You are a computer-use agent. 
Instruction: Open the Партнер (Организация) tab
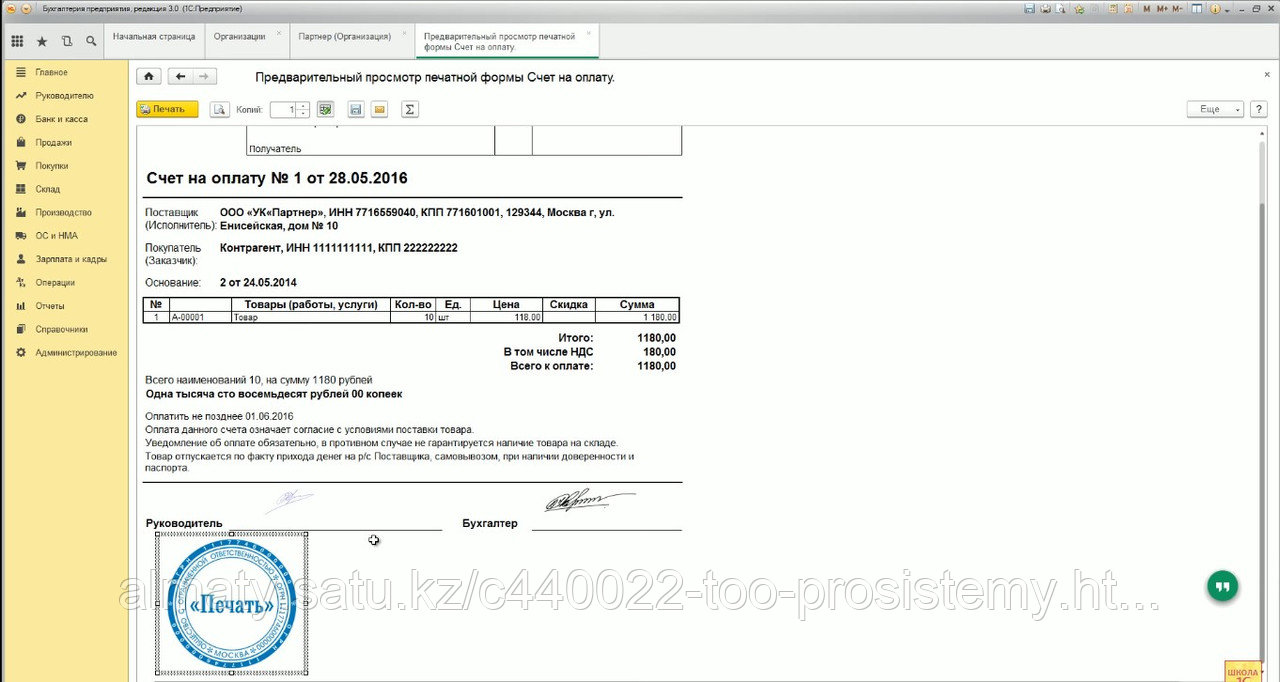pyautogui.click(x=344, y=36)
